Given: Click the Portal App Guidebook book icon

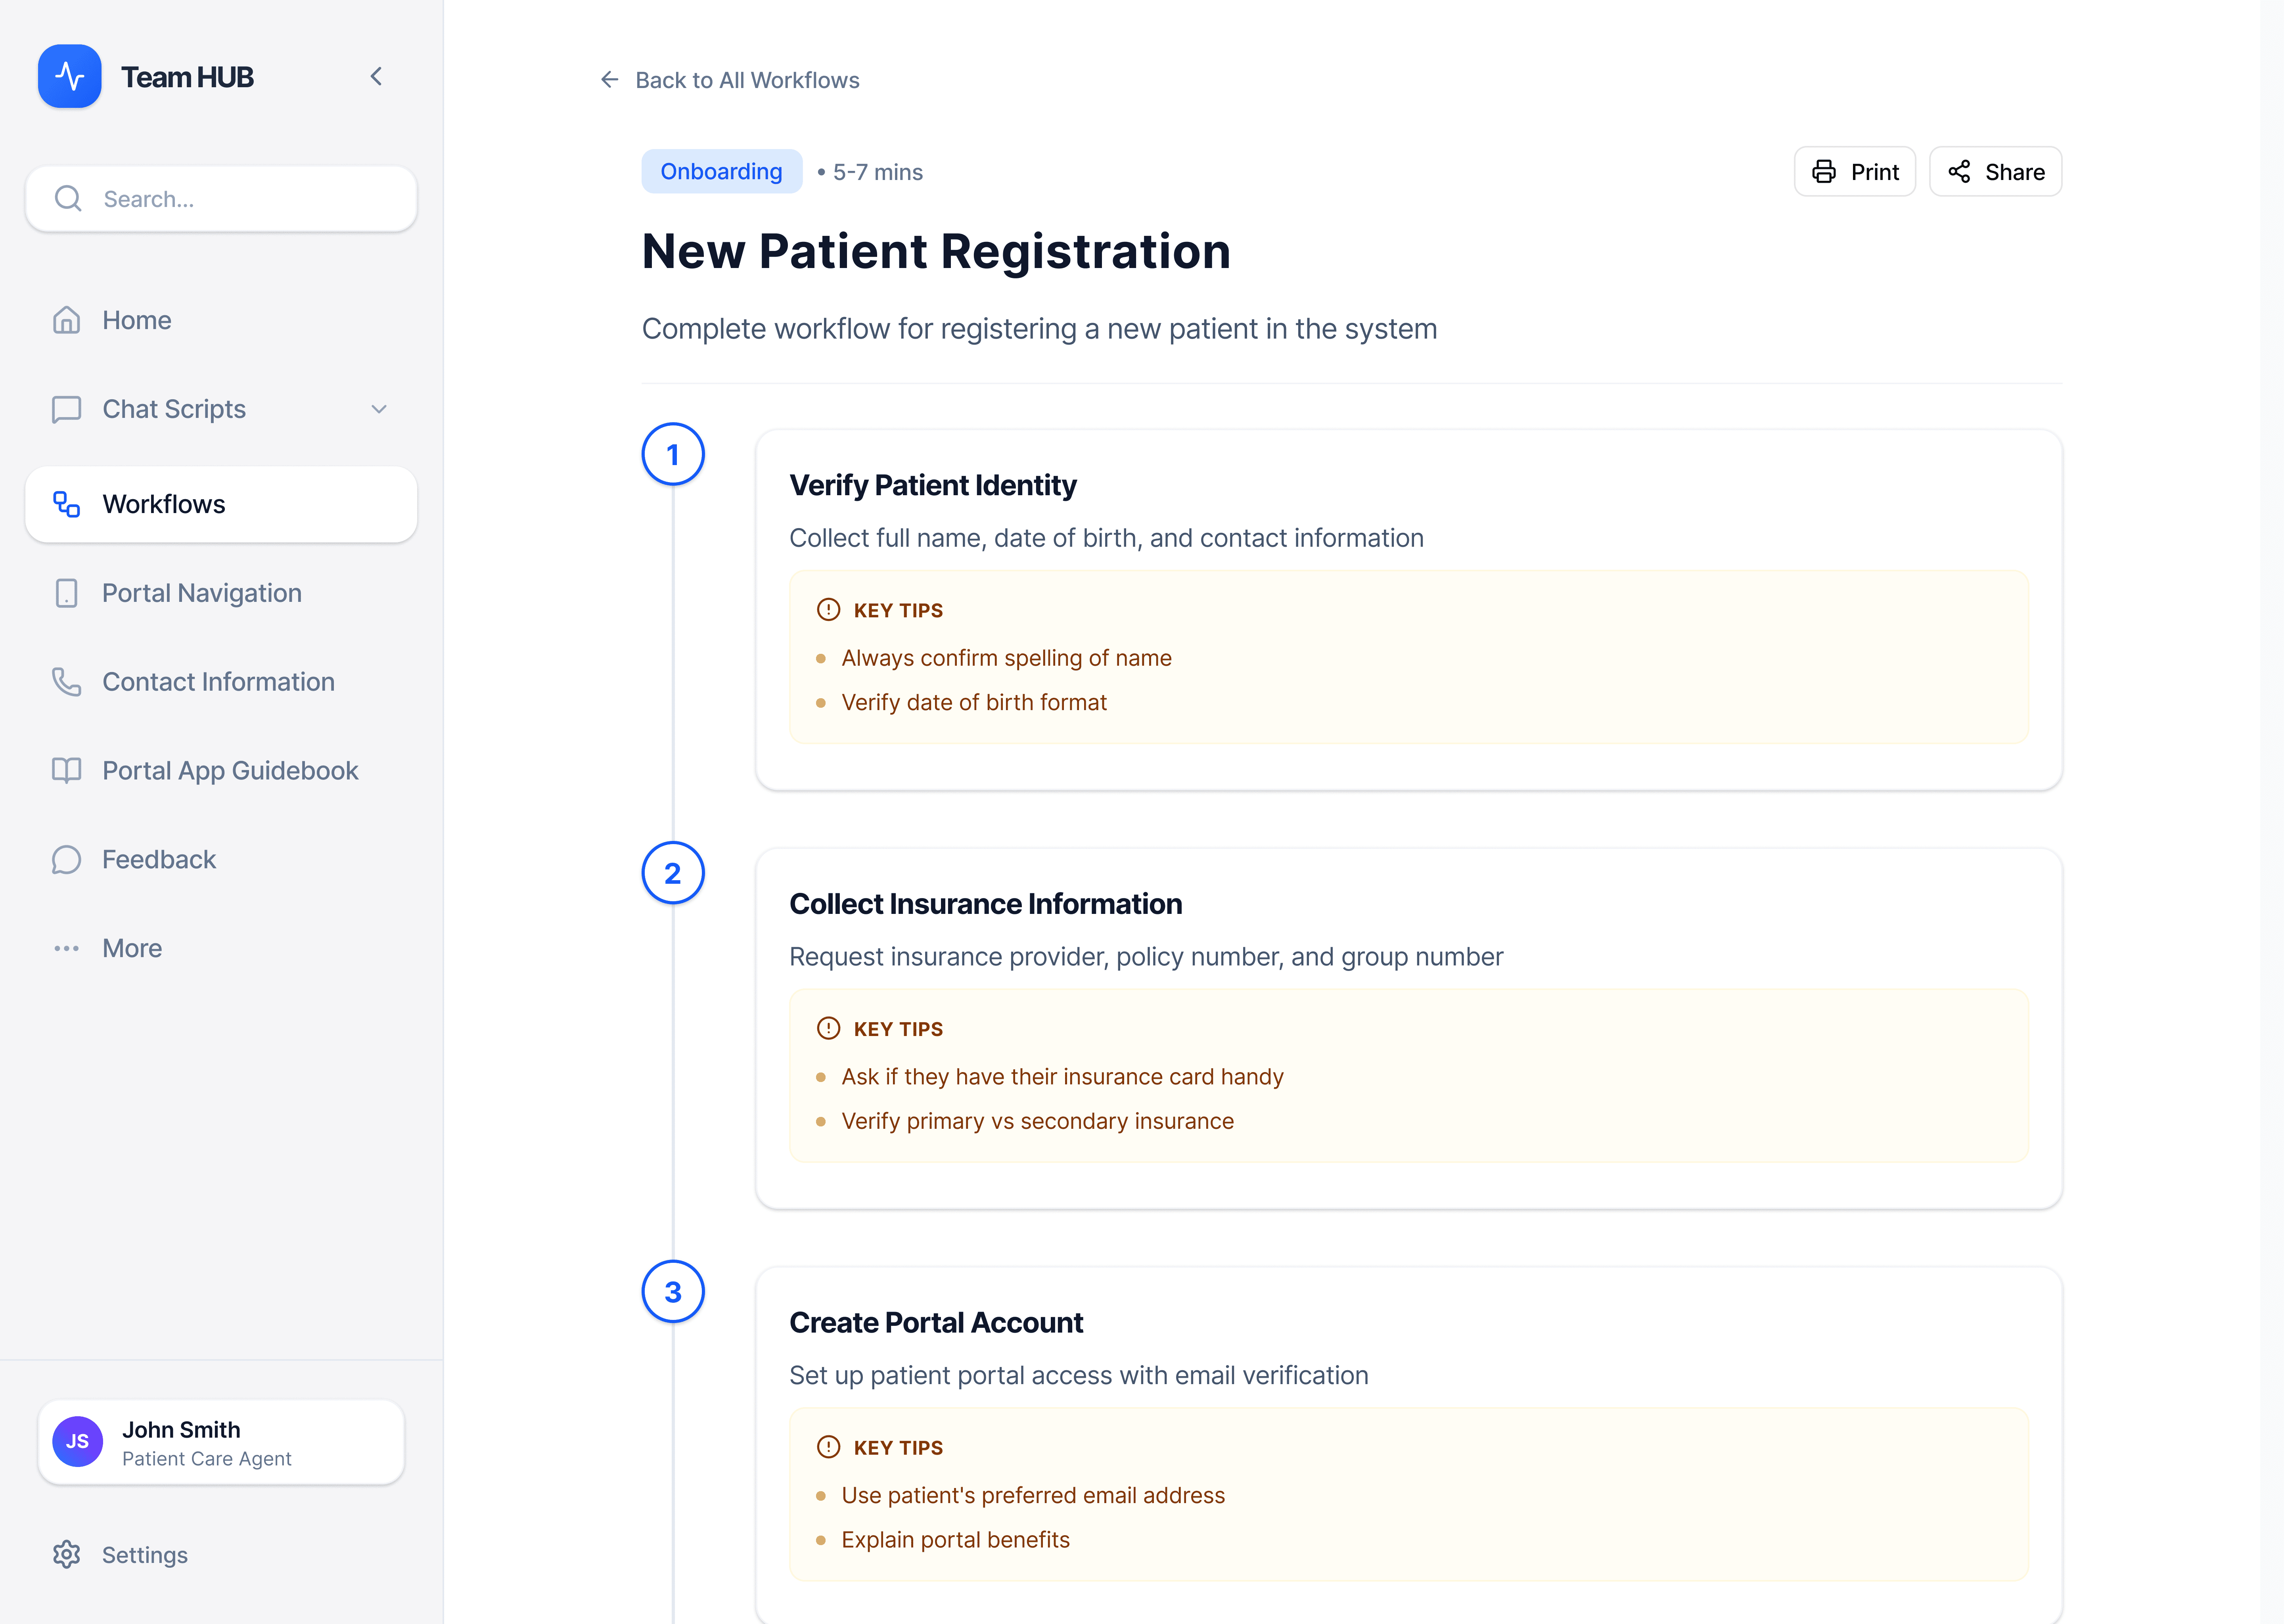Looking at the screenshot, I should click(66, 770).
